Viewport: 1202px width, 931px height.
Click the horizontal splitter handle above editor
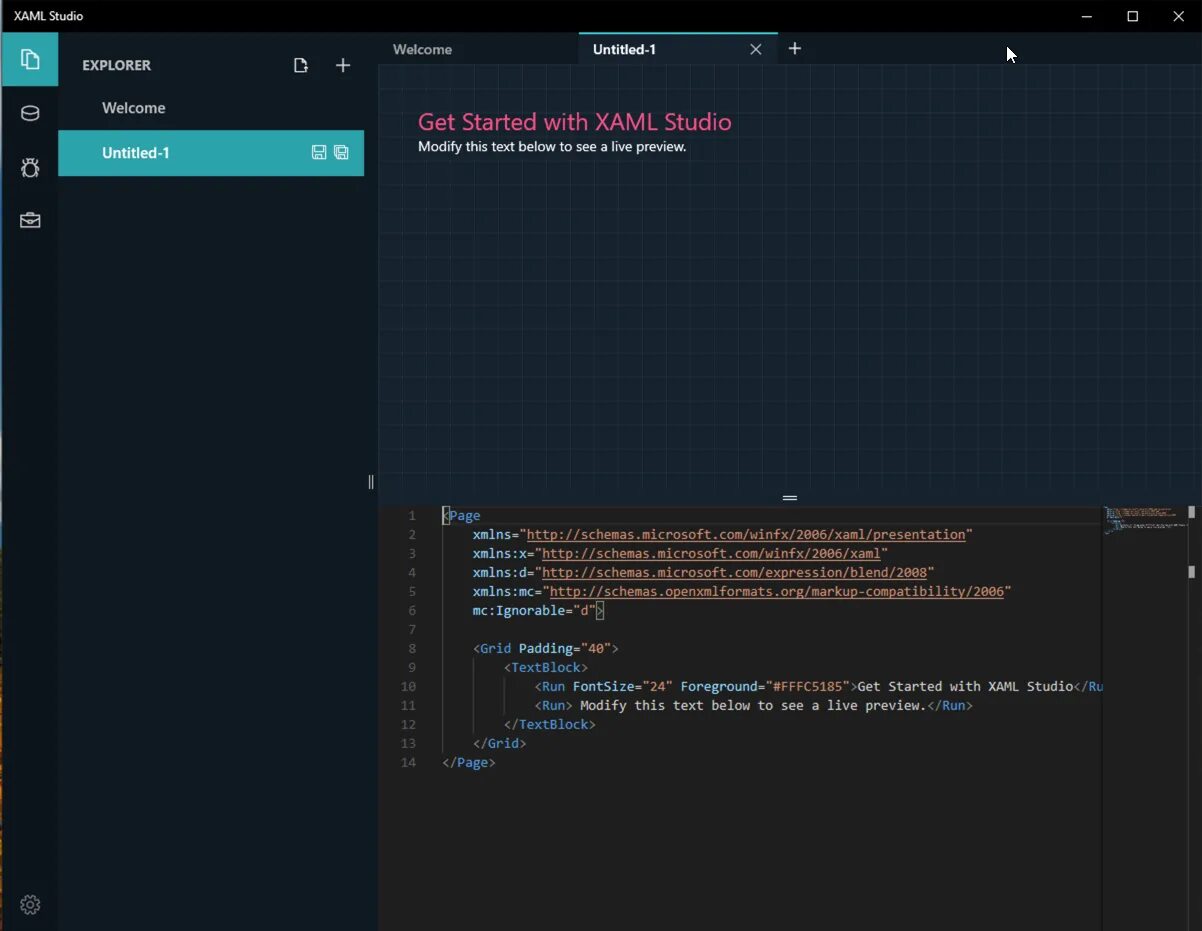[790, 497]
